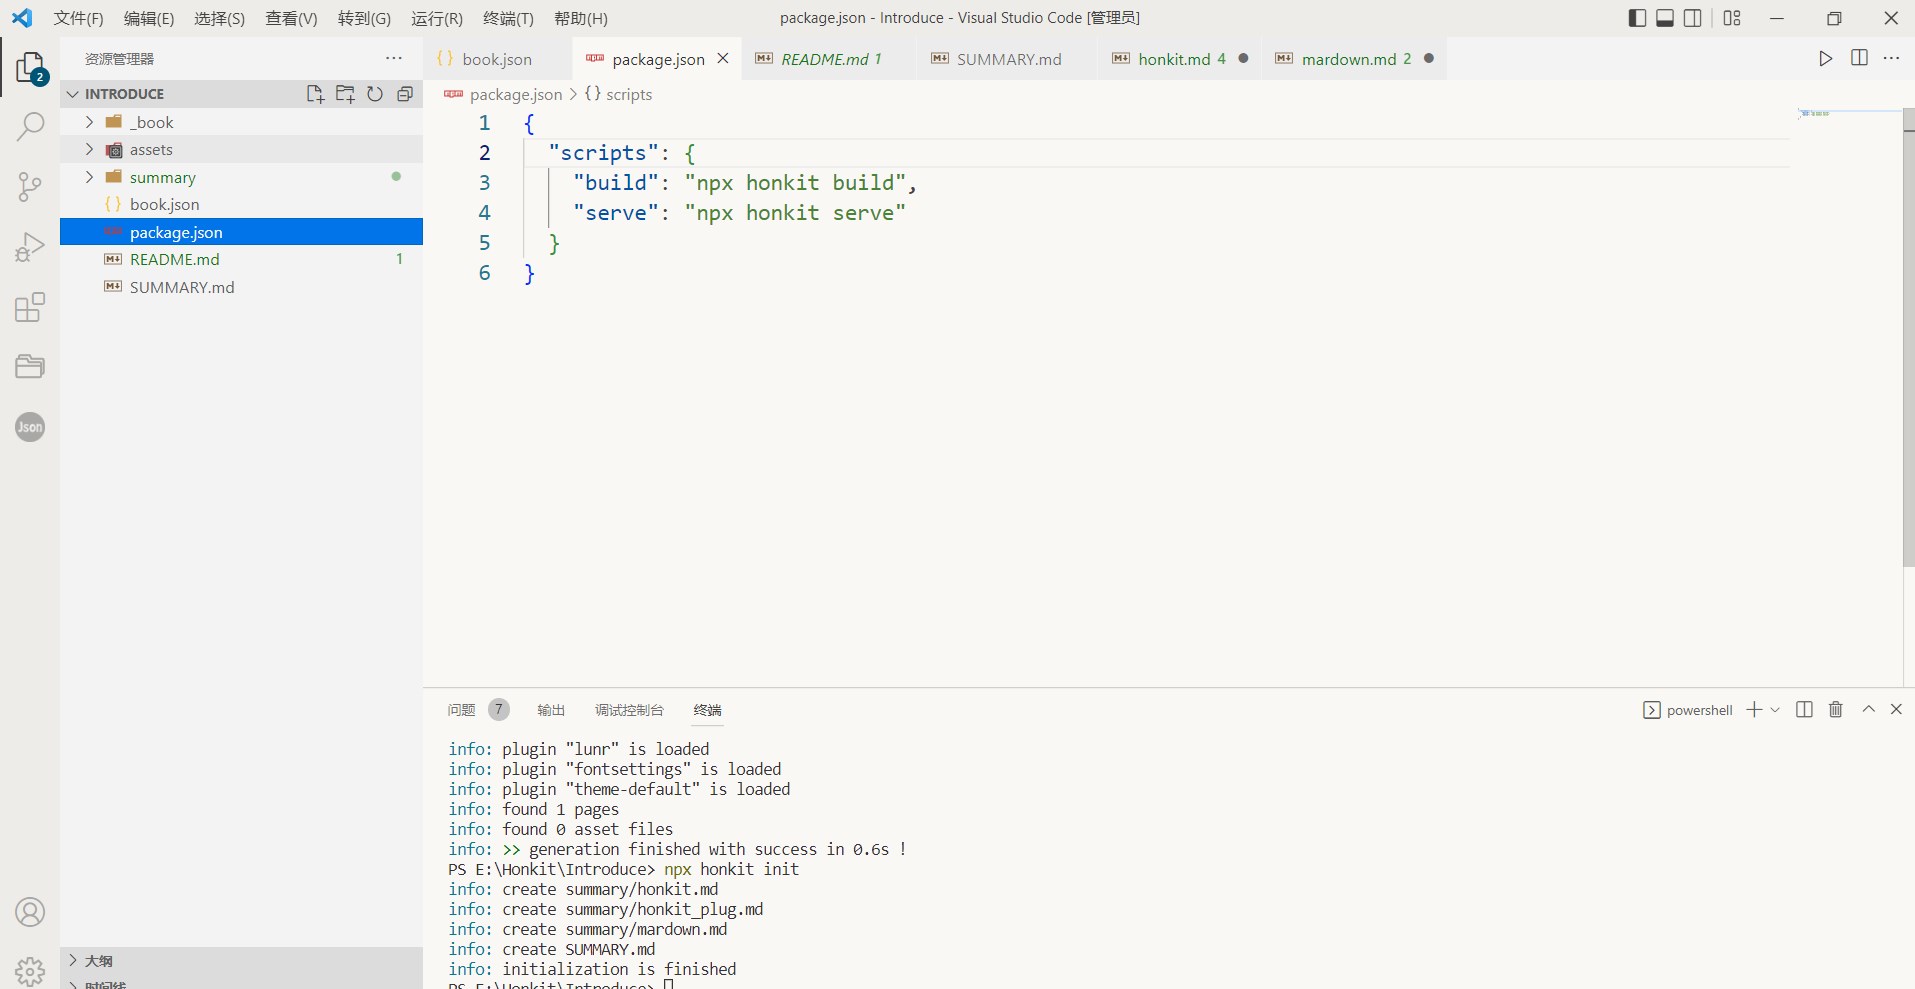The width and height of the screenshot is (1915, 989).
Task: Open the Search view icon
Action: click(30, 127)
